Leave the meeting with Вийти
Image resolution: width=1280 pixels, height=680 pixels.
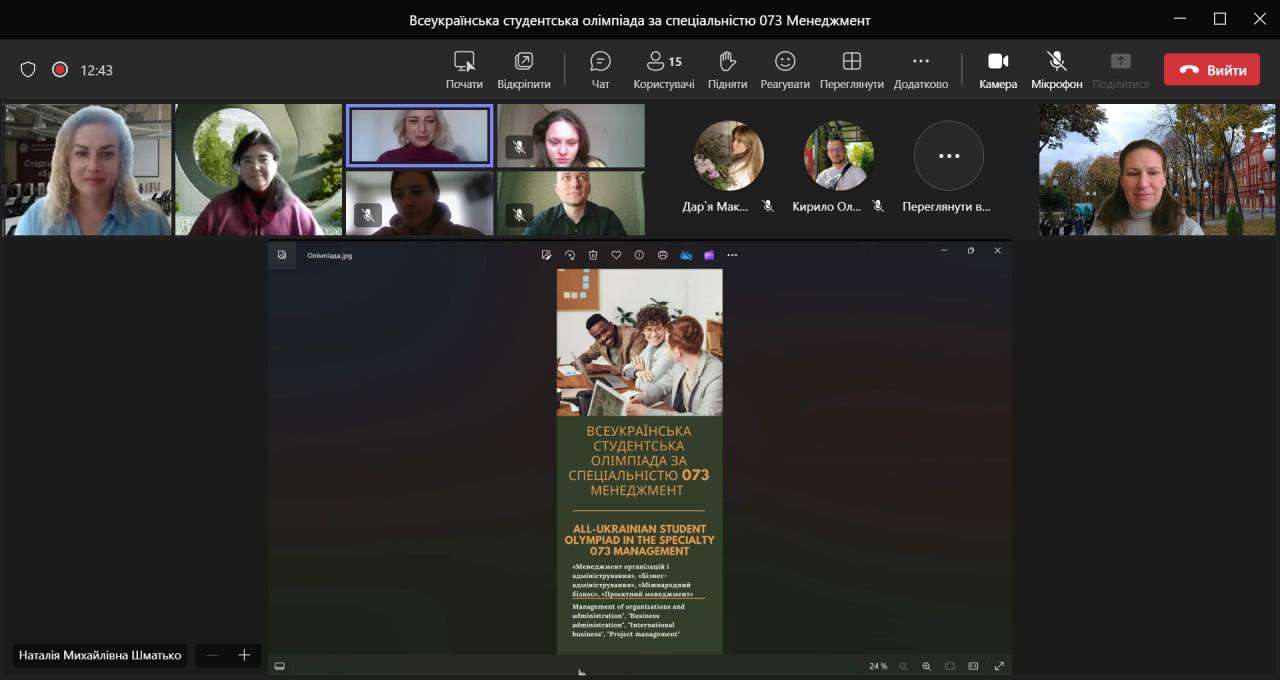click(x=1211, y=70)
